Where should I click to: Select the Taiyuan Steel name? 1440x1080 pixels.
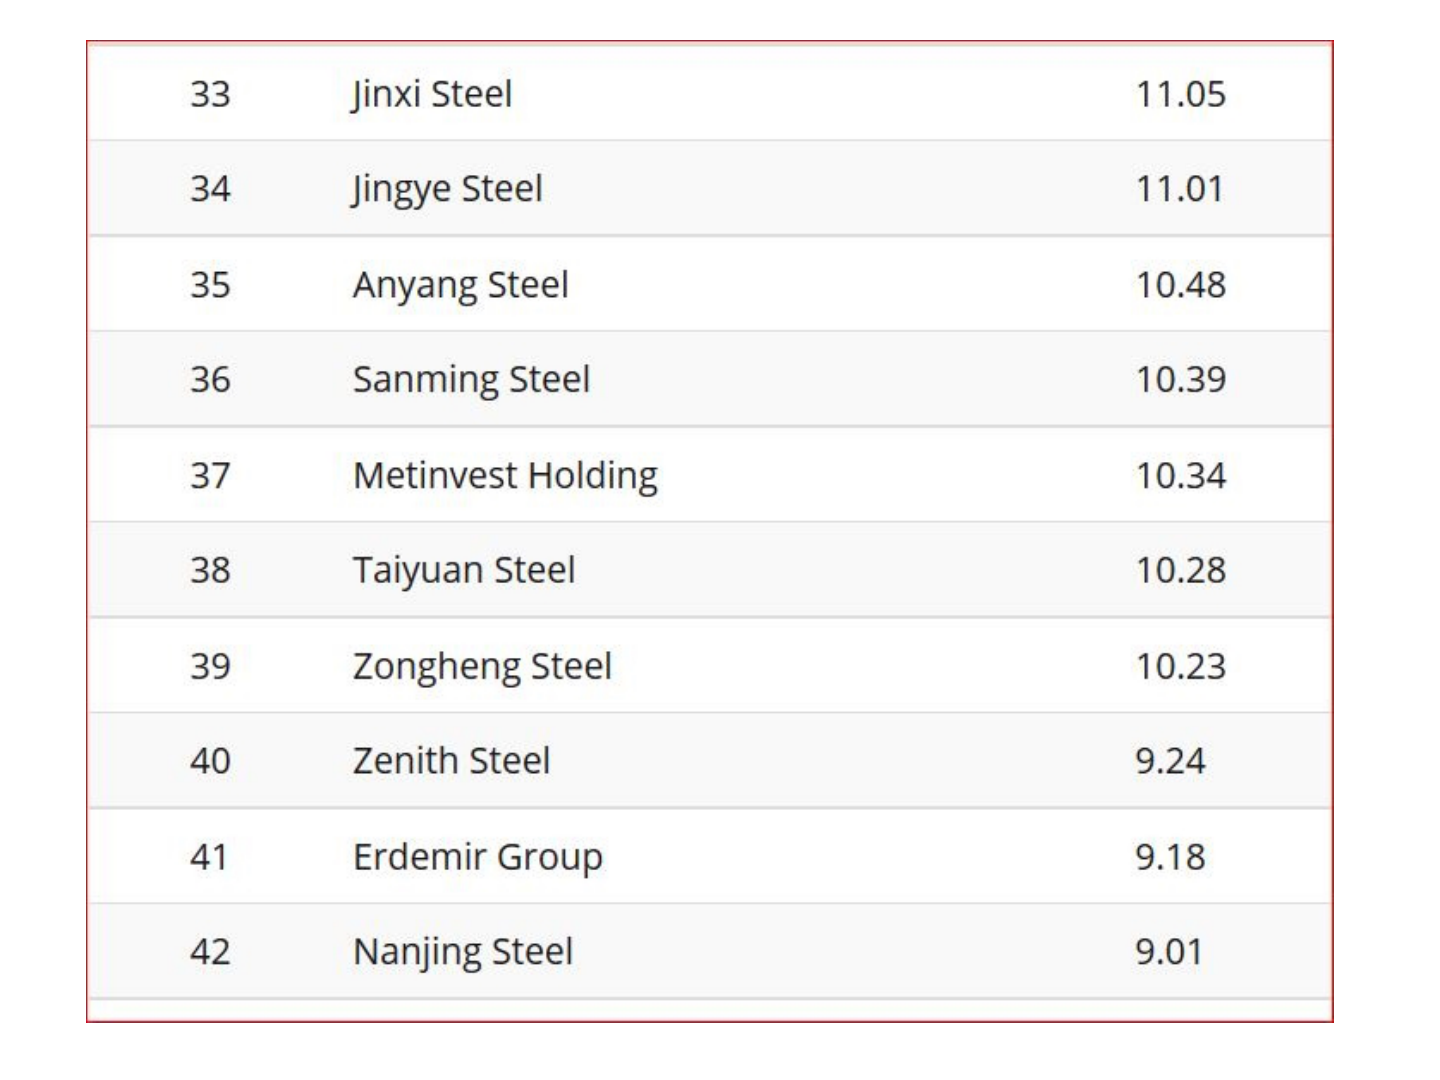click(x=464, y=570)
